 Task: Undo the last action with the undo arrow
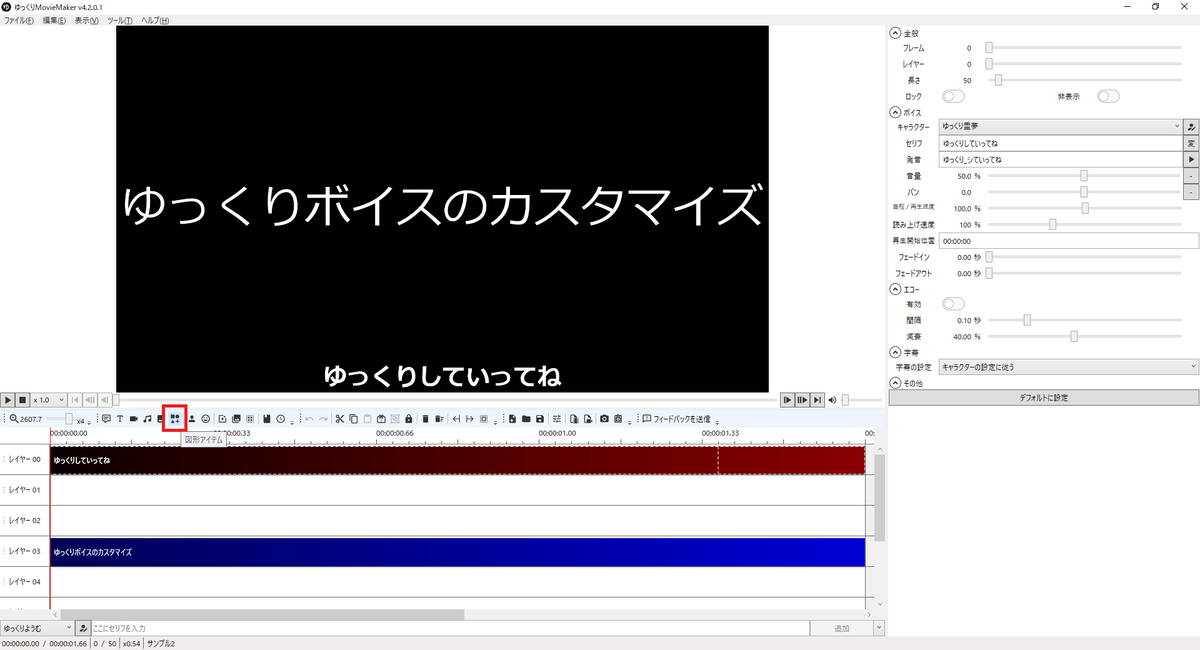[x=309, y=418]
